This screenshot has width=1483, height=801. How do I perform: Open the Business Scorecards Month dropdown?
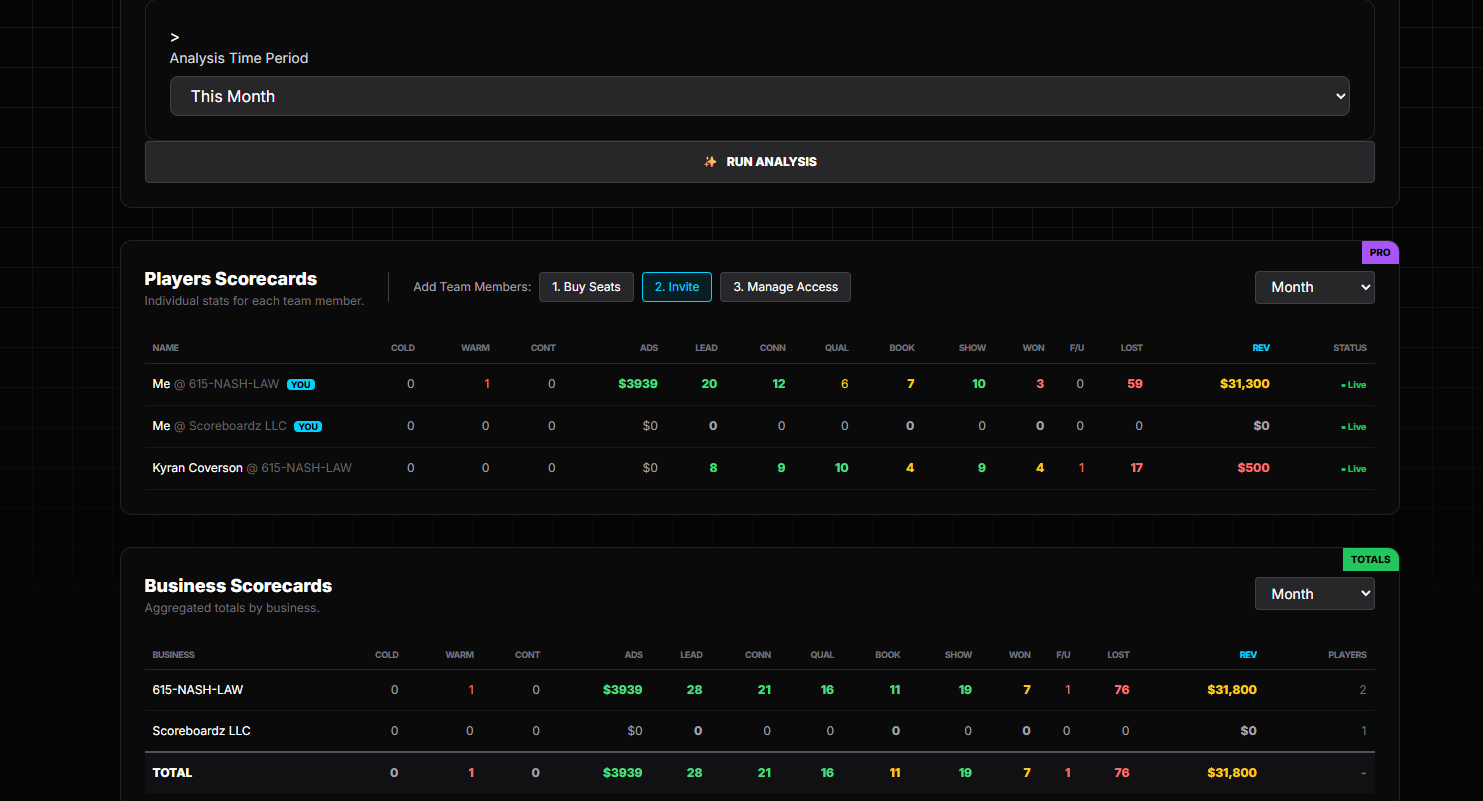pyautogui.click(x=1314, y=594)
